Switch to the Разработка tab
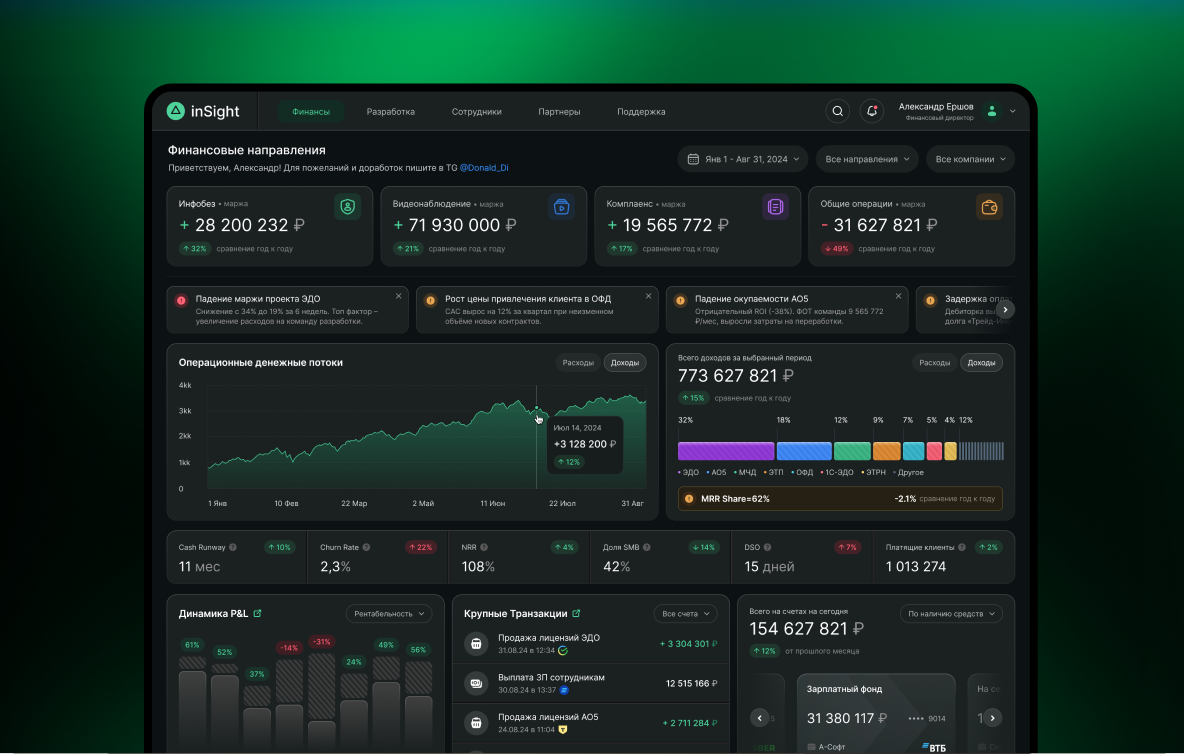The image size is (1184, 754). click(x=390, y=112)
